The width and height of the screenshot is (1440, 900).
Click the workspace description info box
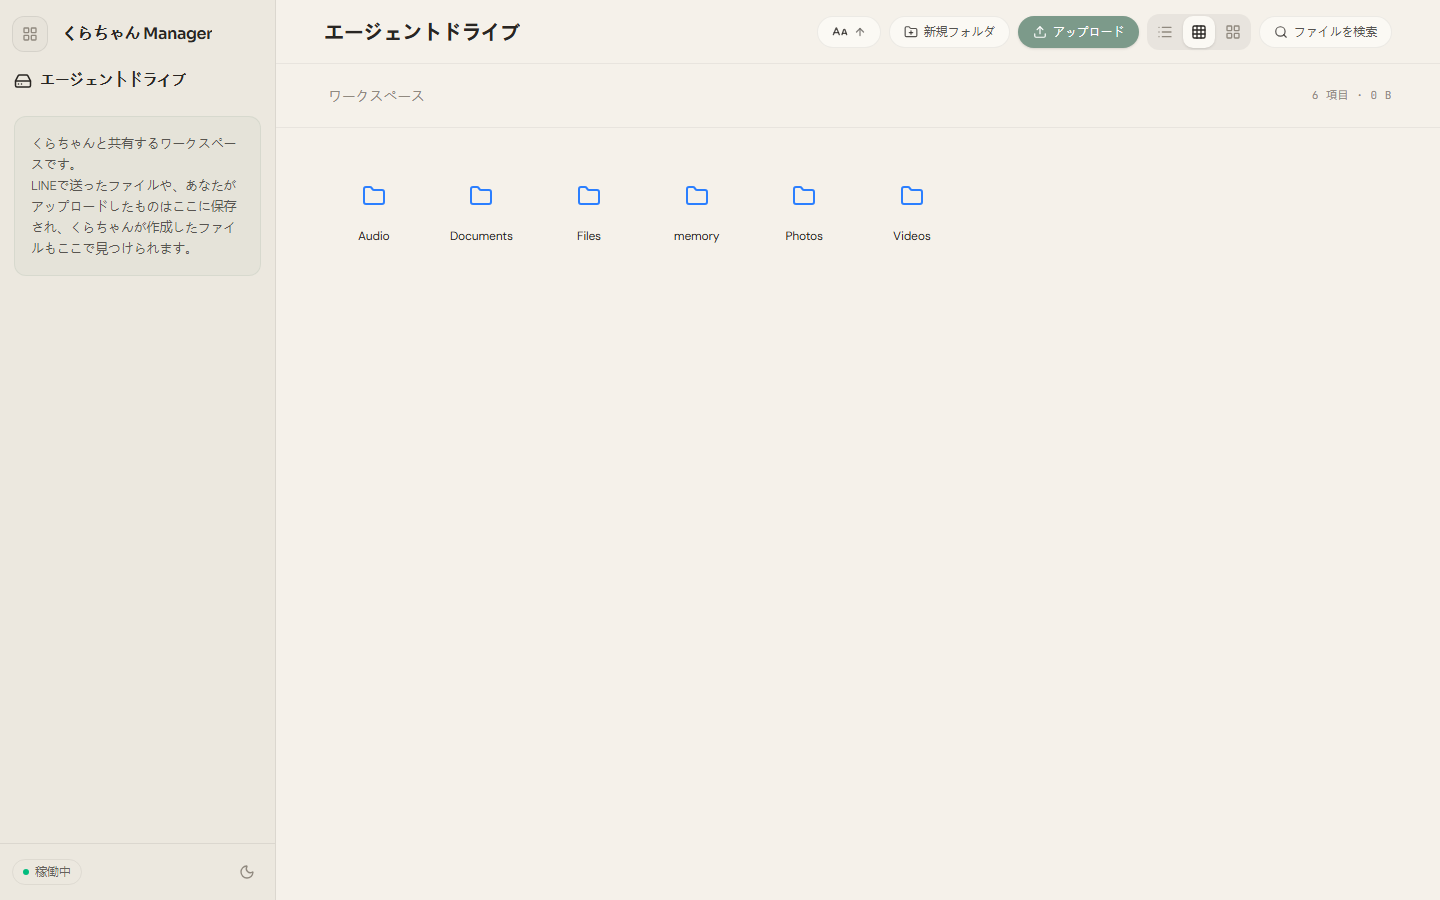(137, 196)
